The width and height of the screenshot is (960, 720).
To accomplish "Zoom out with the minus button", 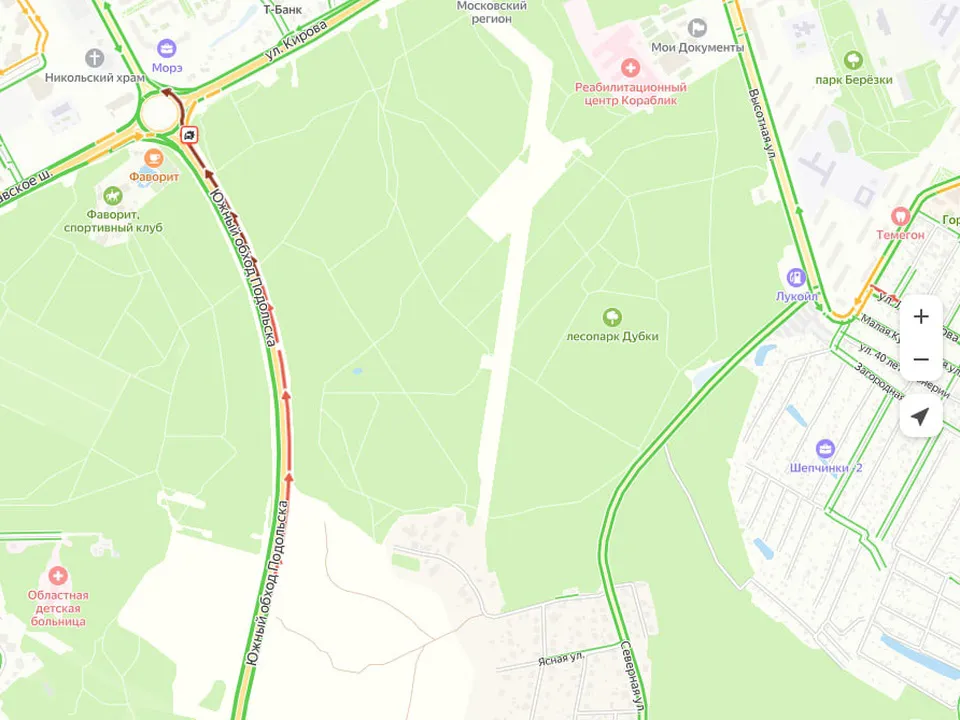I will coord(921,359).
